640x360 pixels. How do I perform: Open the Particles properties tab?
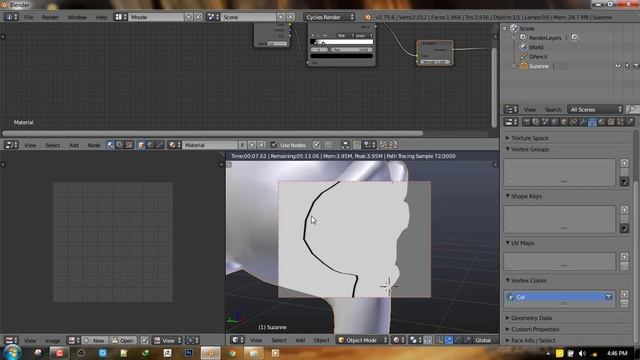pyautogui.click(x=620, y=122)
